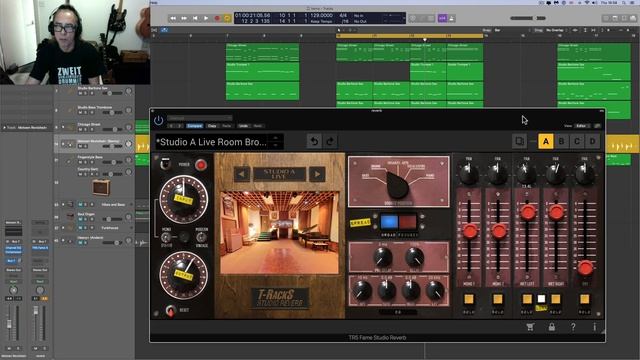The height and width of the screenshot is (360, 640).
Task: Click the tempo value in the LCD display
Action: (321, 15)
